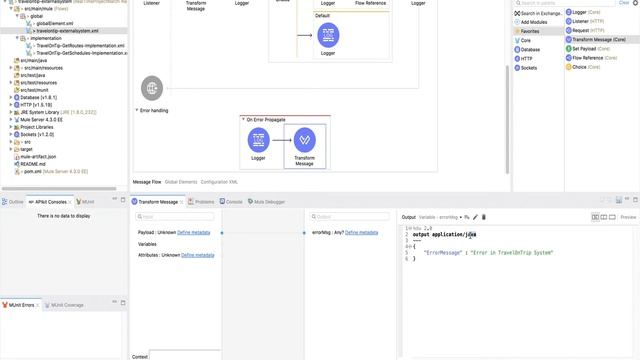The image size is (640, 360).
Task: Open Search in Exchange in the palette
Action: (538, 13)
